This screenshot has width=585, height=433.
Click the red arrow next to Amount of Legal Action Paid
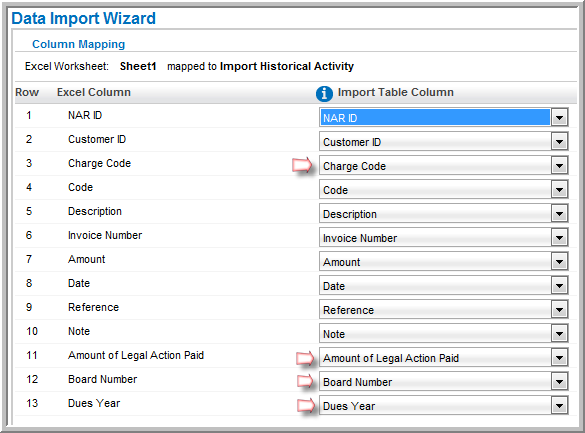pos(305,358)
